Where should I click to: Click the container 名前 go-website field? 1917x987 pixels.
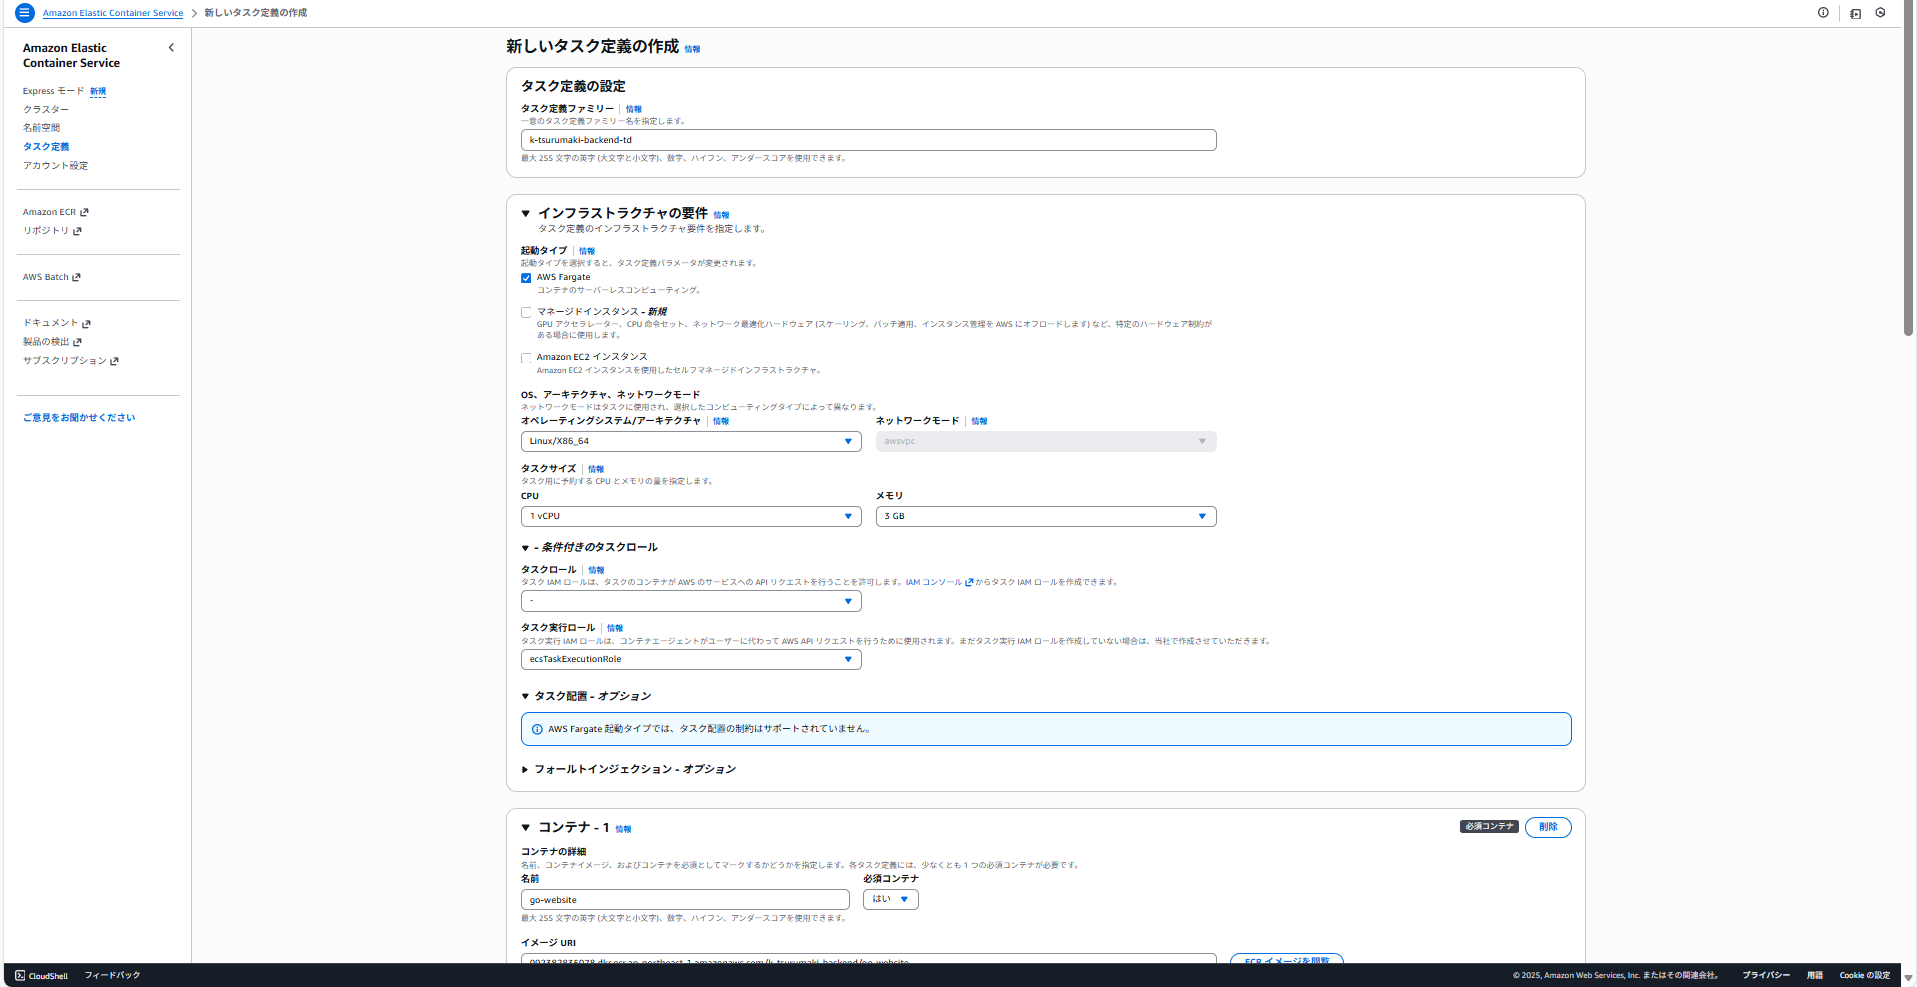click(685, 900)
